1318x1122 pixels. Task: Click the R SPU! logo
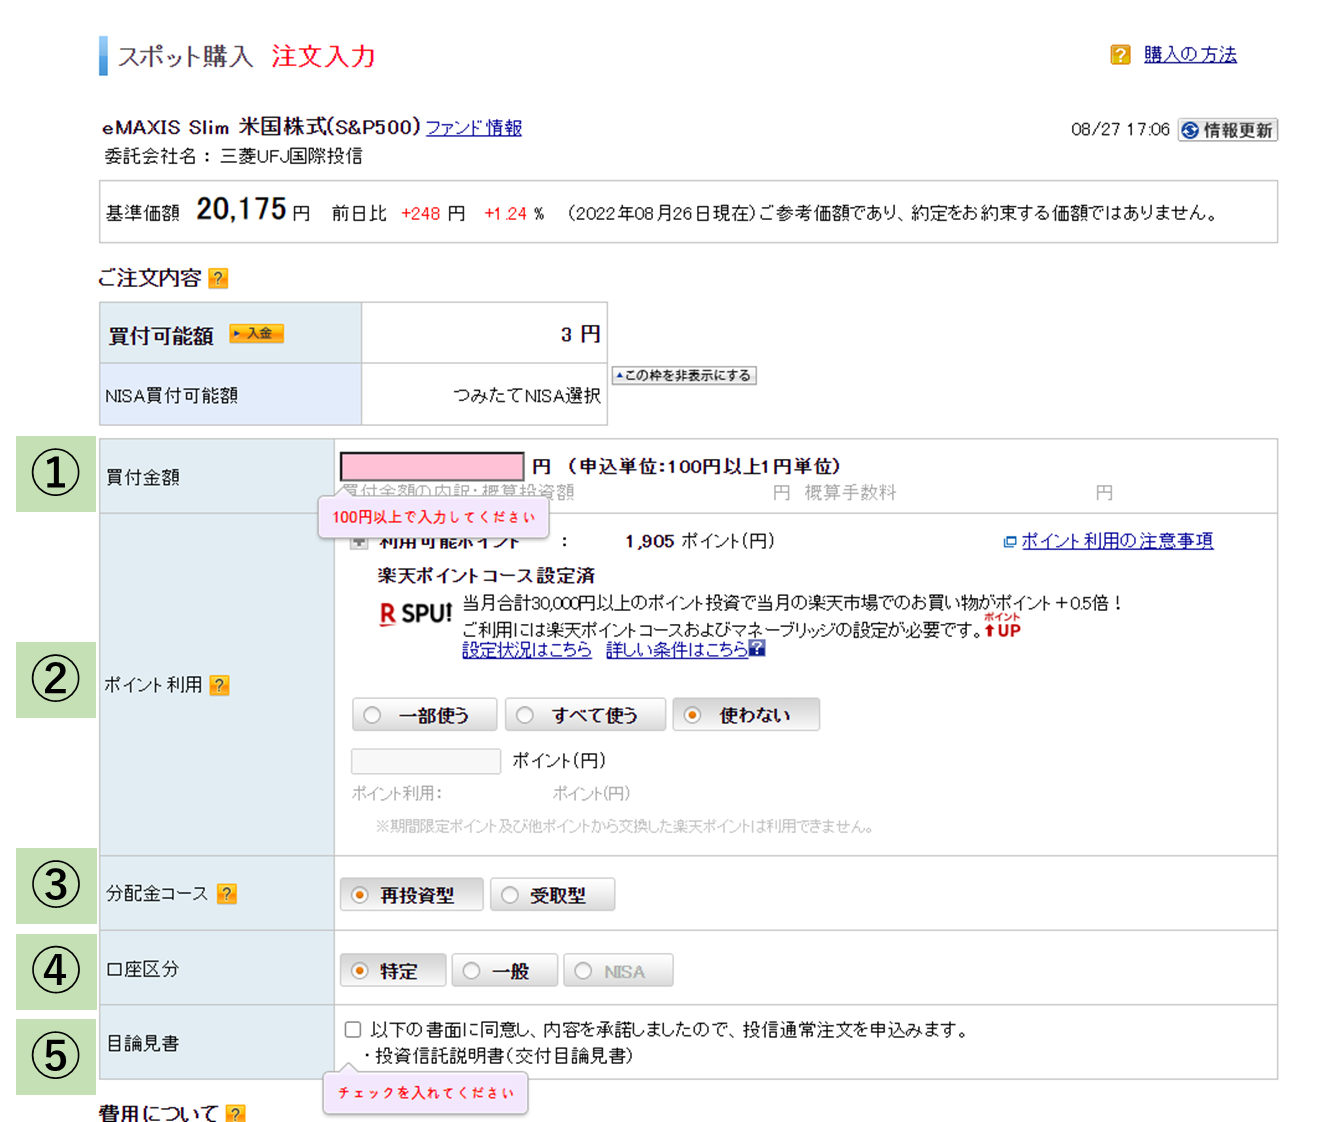[416, 614]
